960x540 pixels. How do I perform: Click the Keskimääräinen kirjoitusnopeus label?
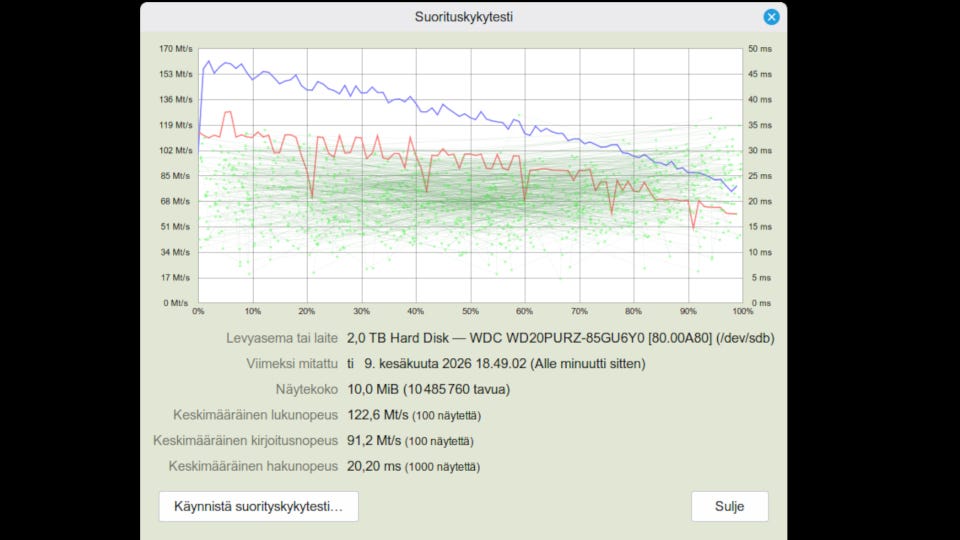click(x=246, y=441)
